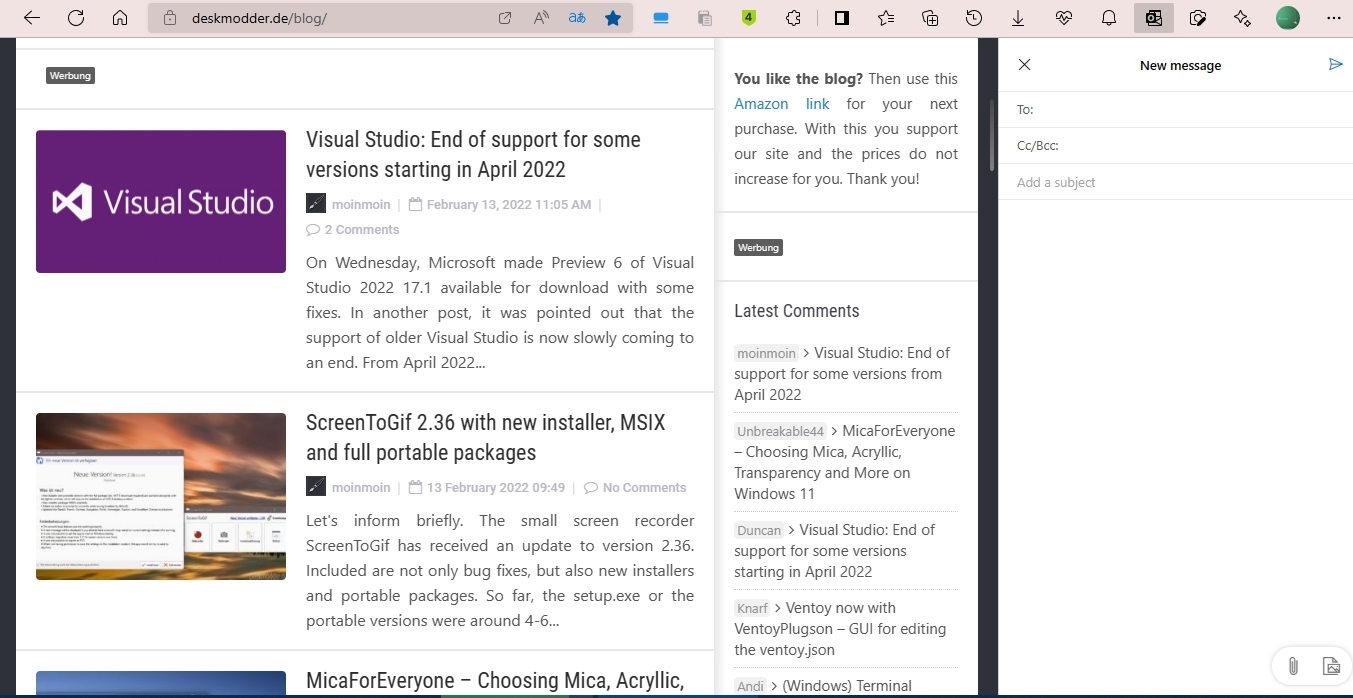View site information lock icon

169,18
